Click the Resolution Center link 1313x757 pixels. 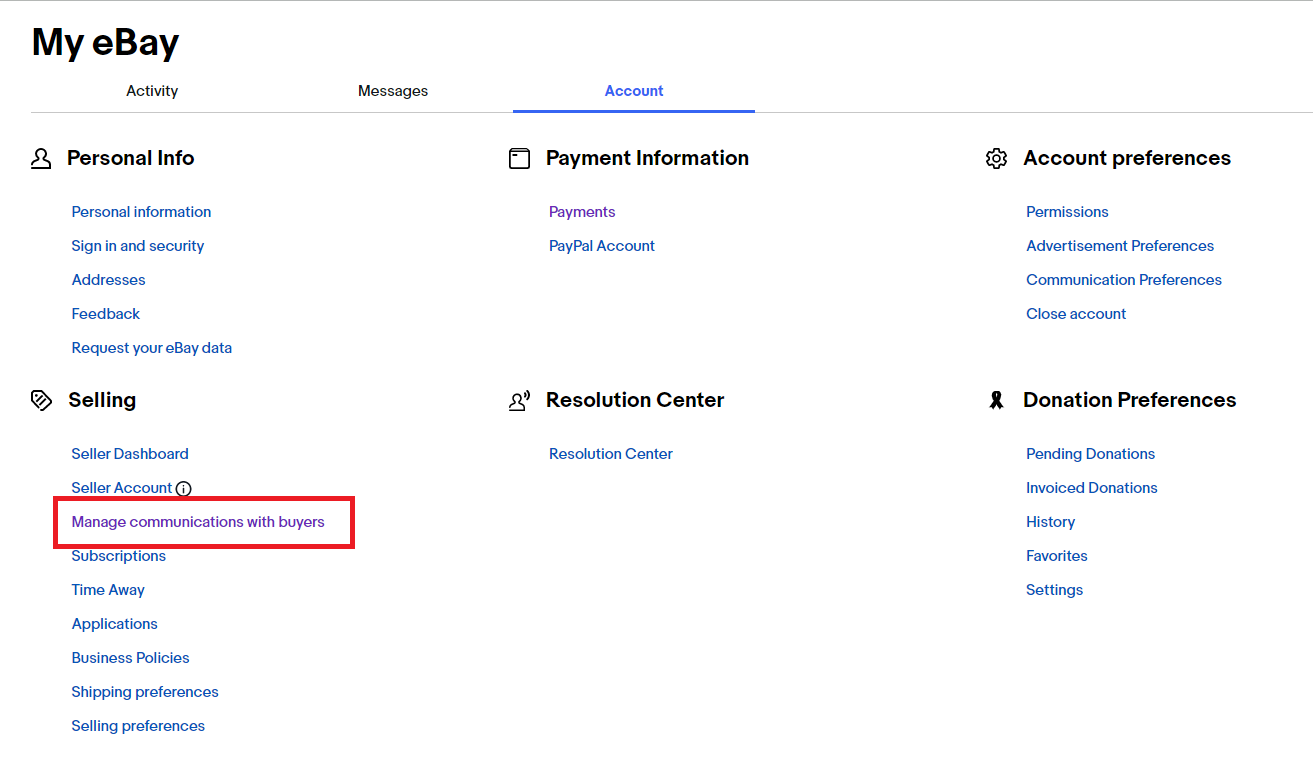pyautogui.click(x=611, y=454)
